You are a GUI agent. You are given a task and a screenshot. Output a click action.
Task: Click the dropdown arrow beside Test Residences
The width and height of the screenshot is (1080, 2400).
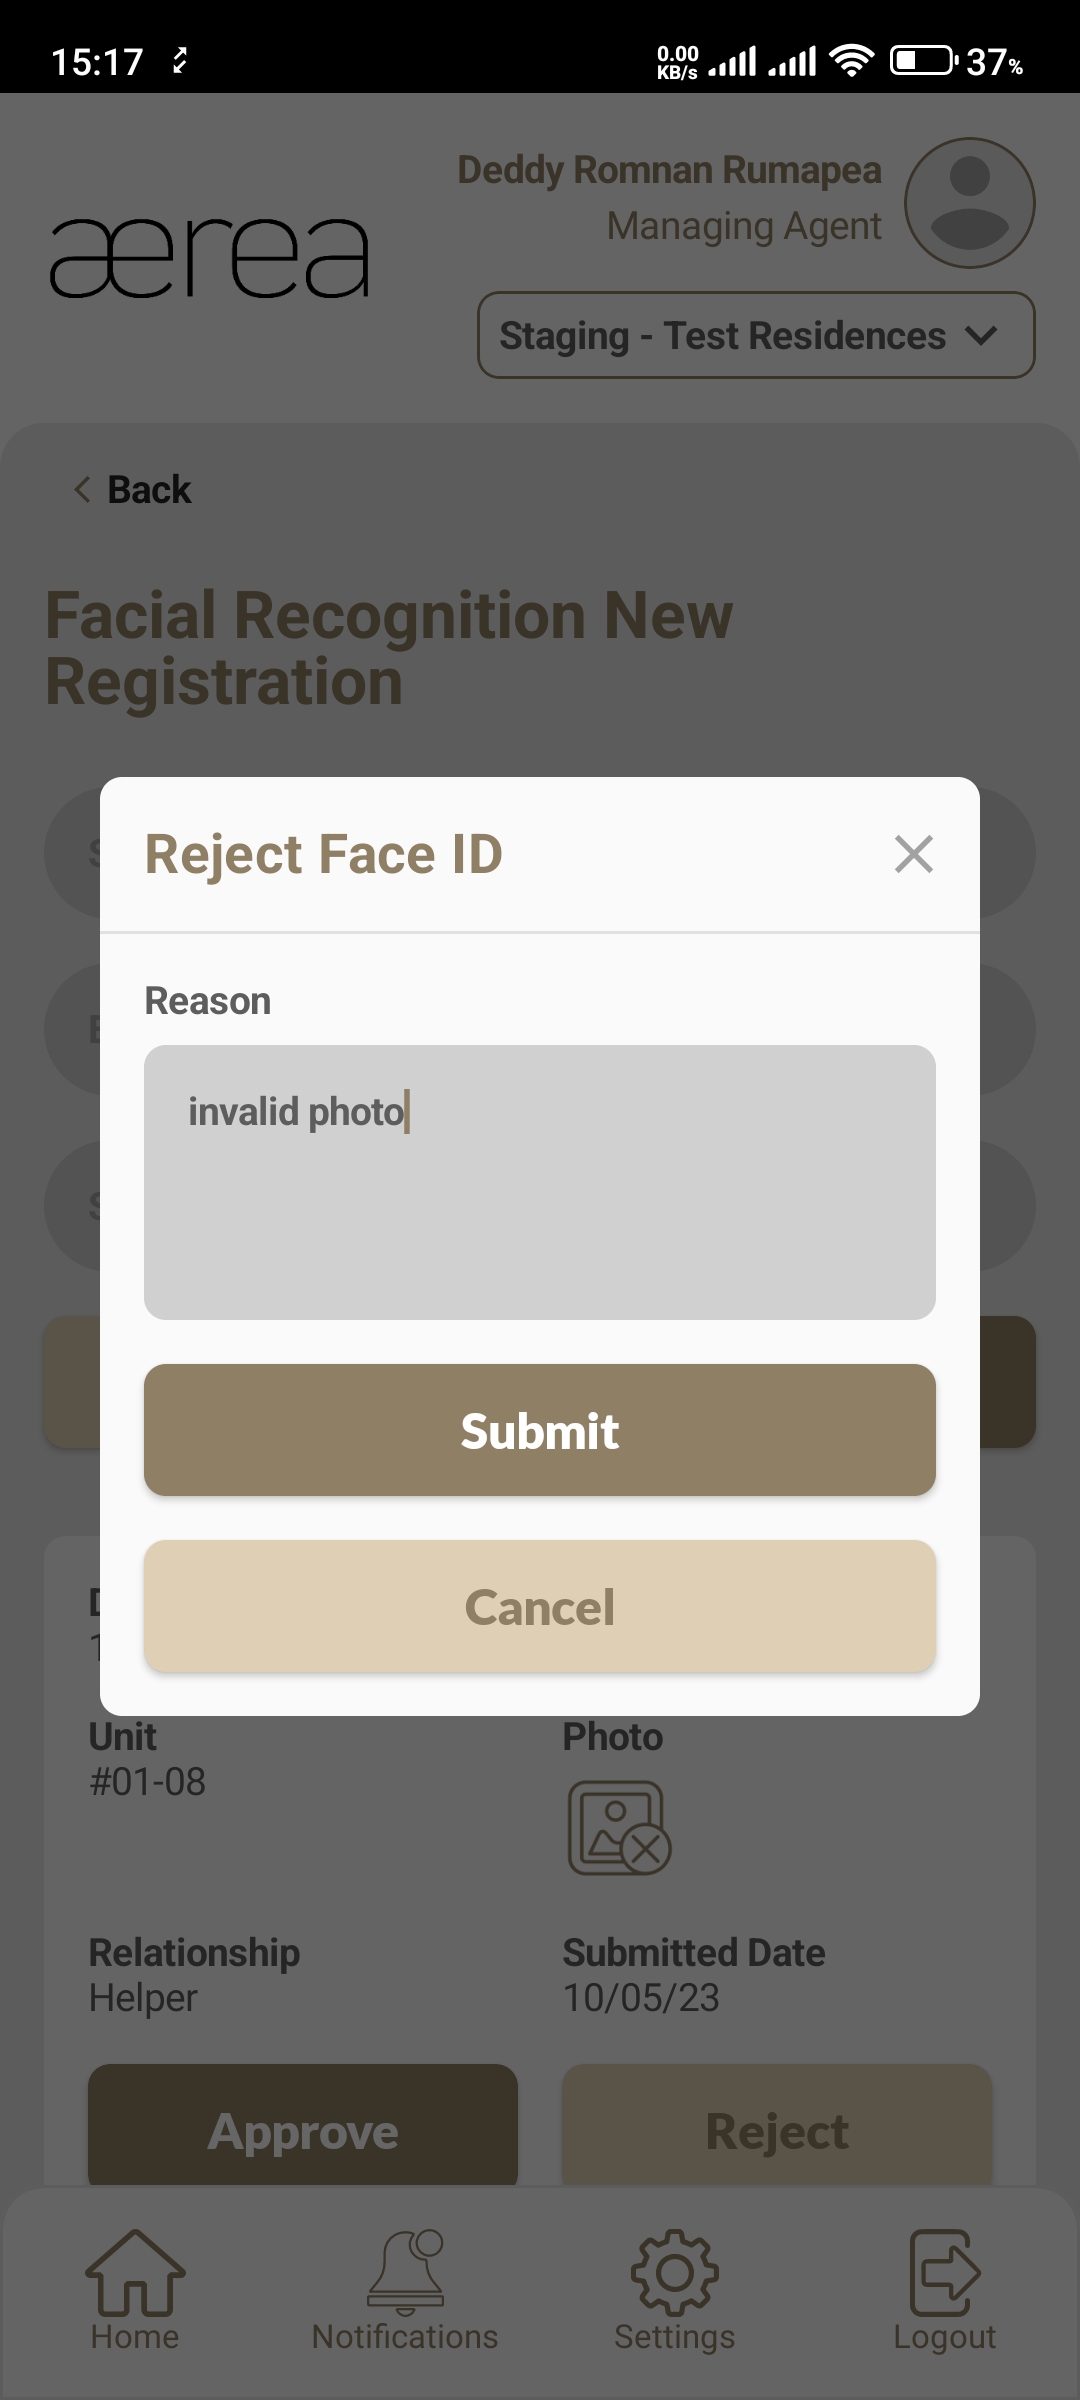click(982, 335)
